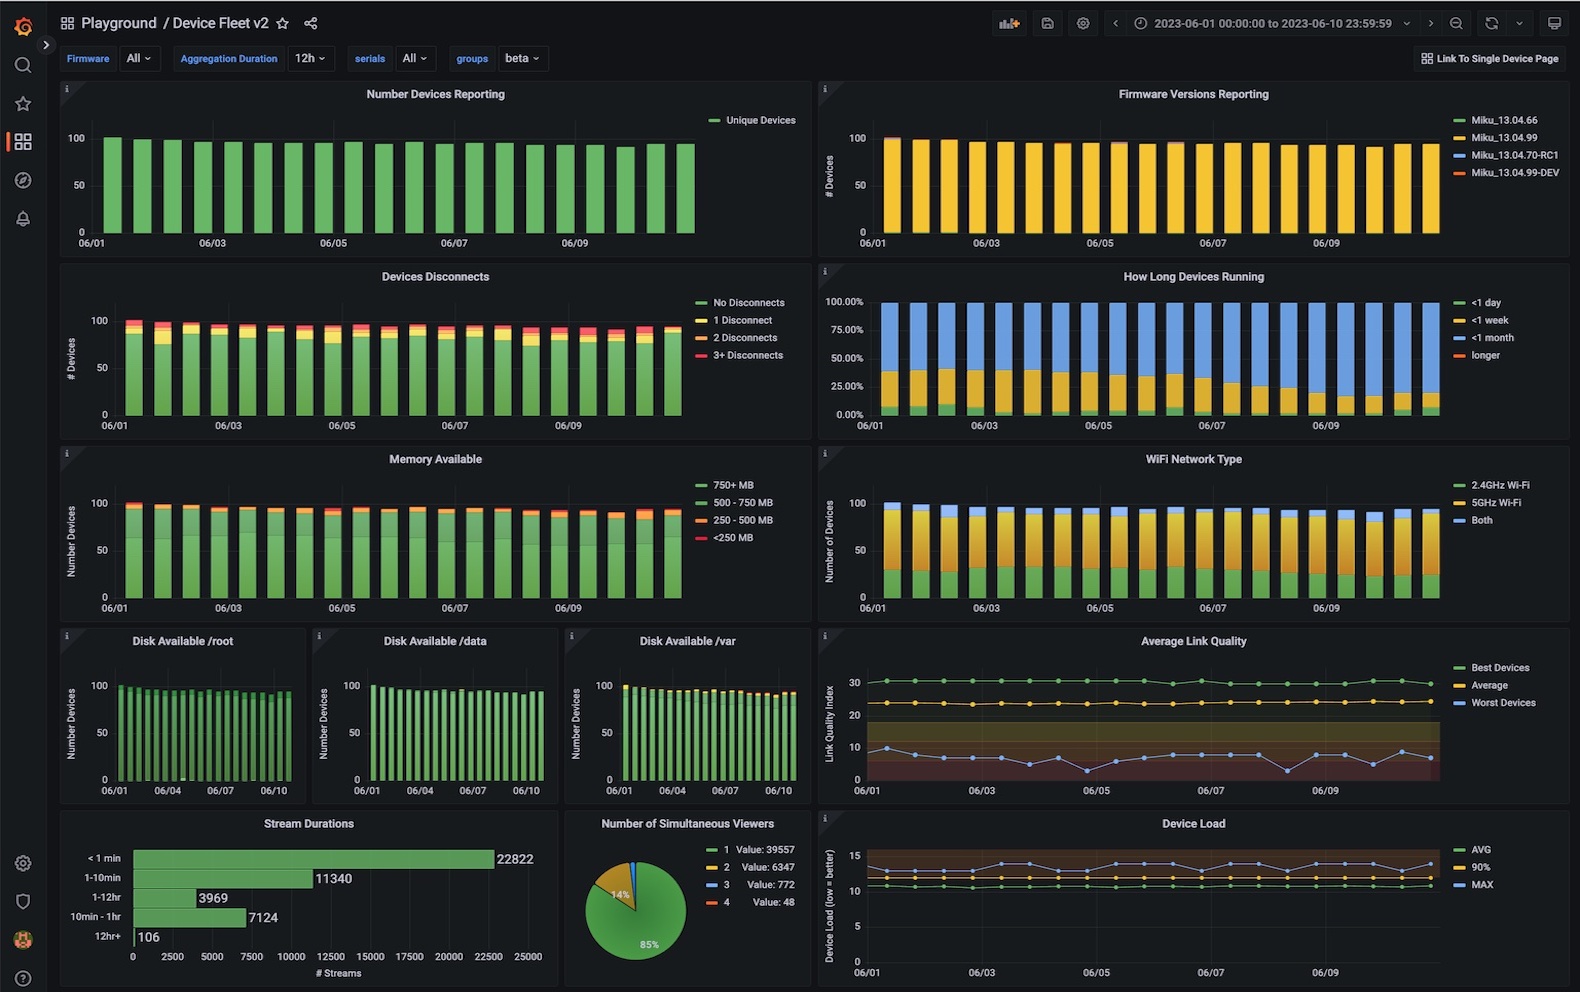1580x992 pixels.
Task: Star the Device Fleet v2 dashboard
Action: pyautogui.click(x=283, y=23)
